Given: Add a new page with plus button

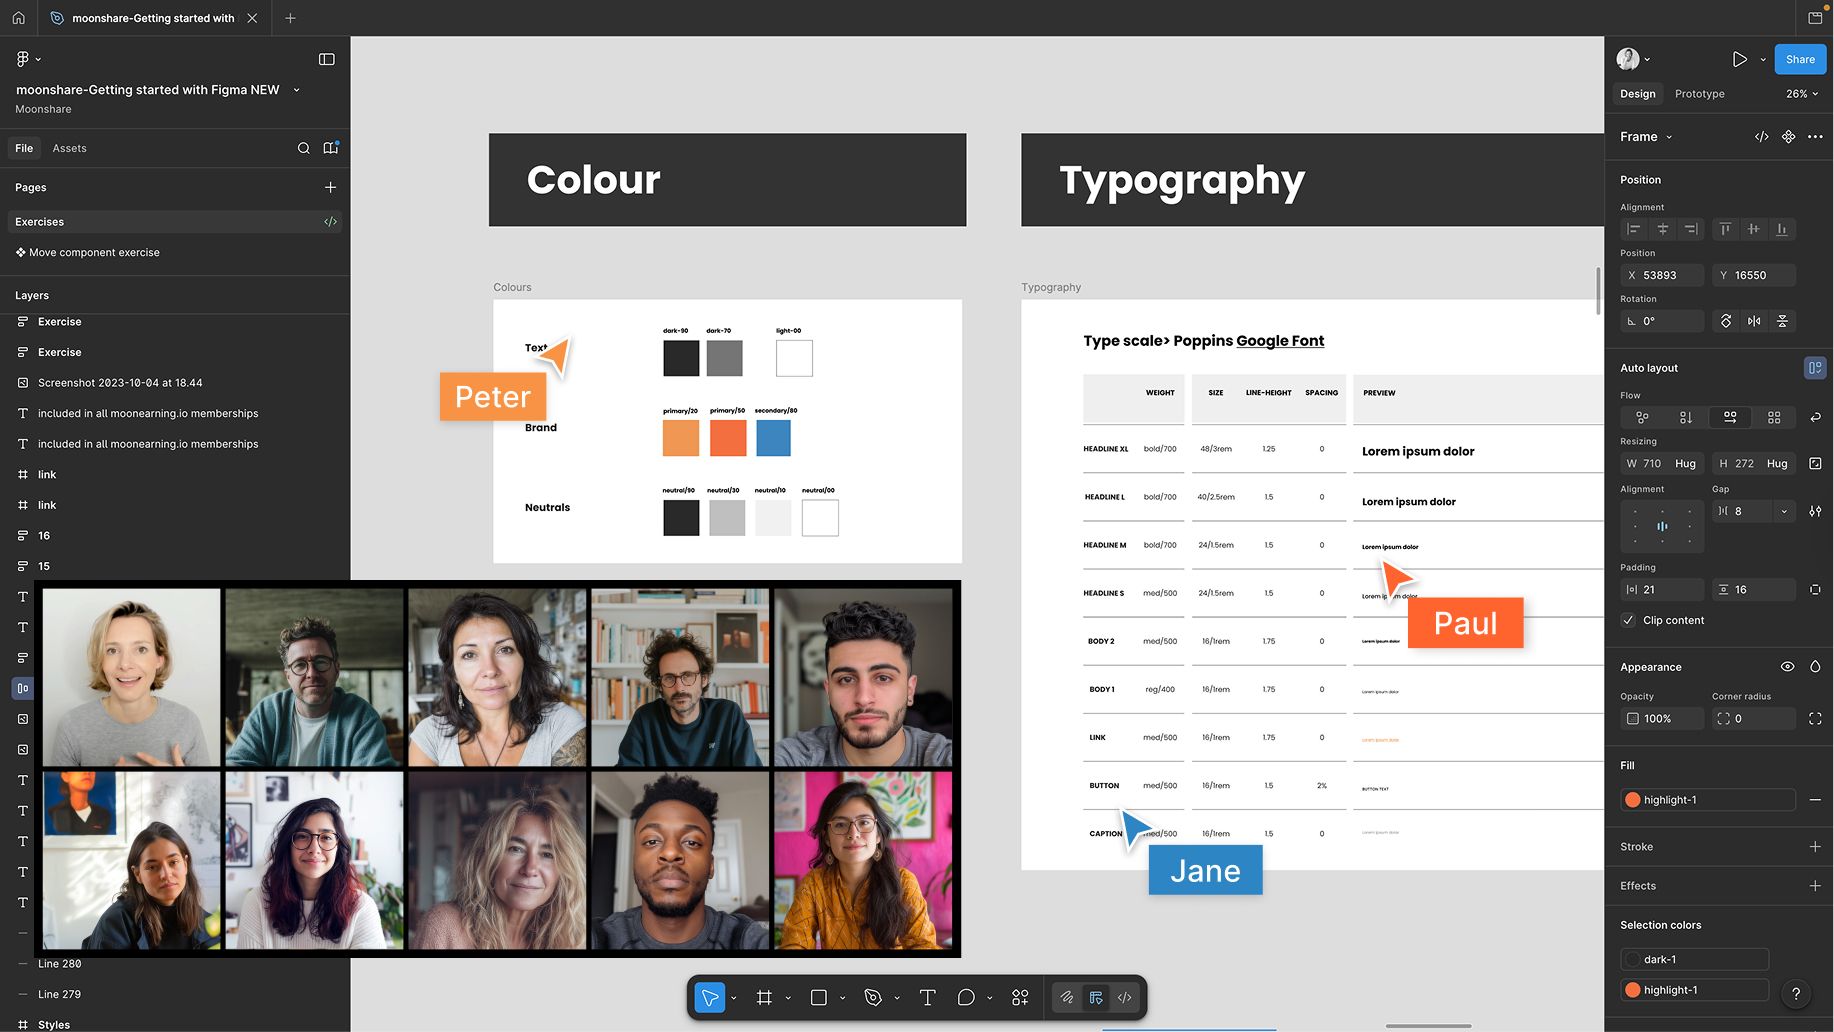Looking at the screenshot, I should [330, 187].
